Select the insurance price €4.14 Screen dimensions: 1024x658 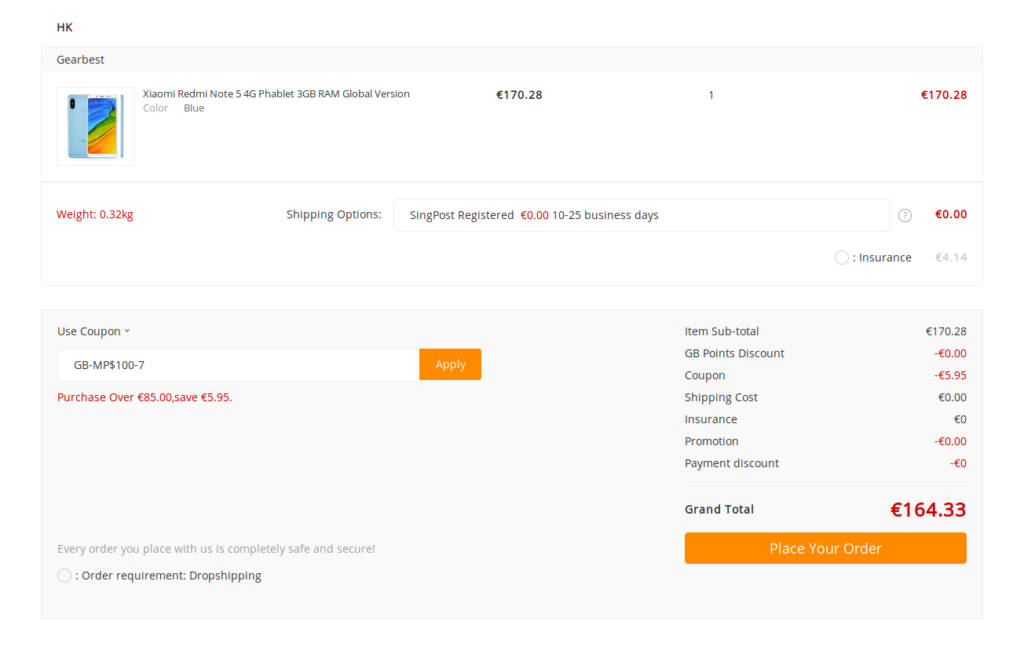pos(951,258)
